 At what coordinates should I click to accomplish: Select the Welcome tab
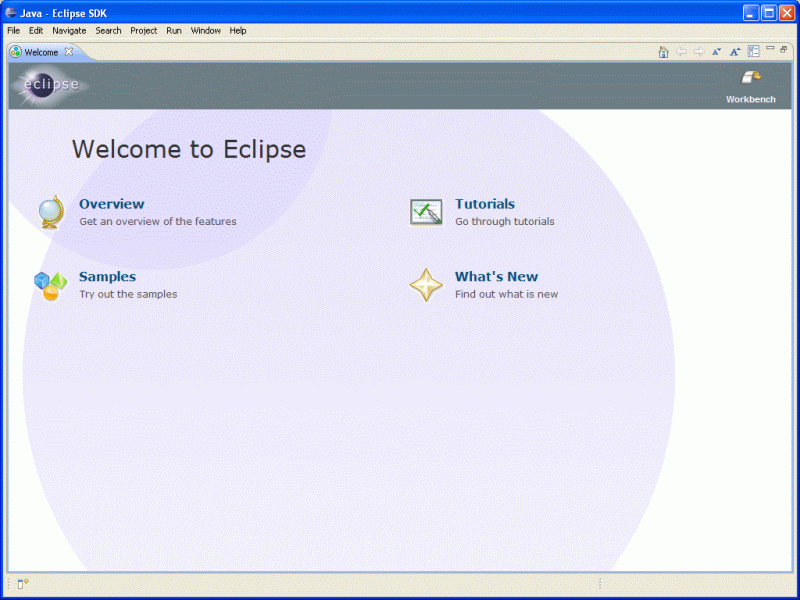(41, 52)
